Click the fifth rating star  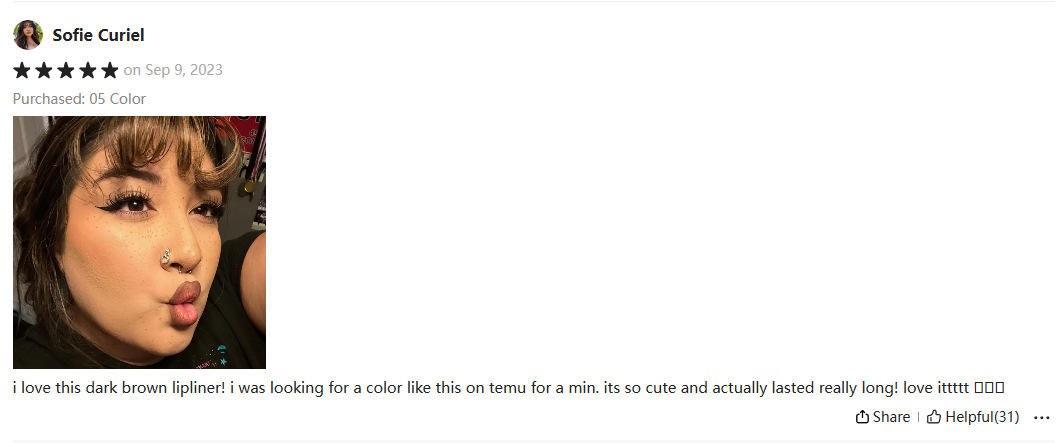click(110, 70)
